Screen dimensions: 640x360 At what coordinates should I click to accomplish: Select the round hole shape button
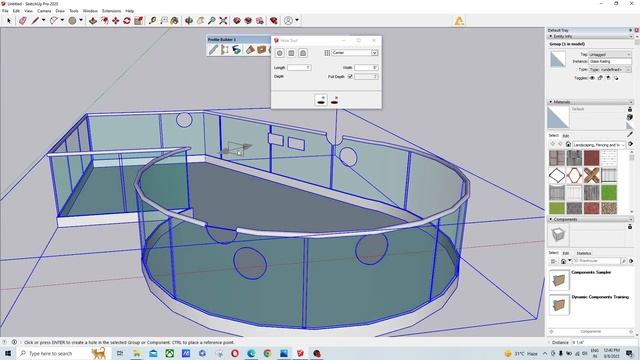280,53
